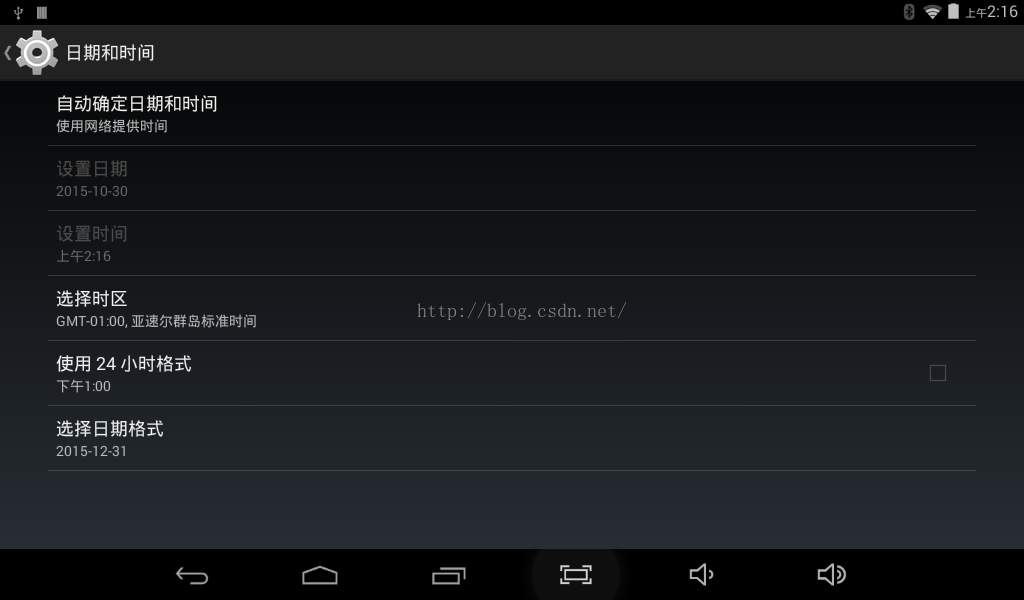Toggle 自动确定日期和时间 setting
The width and height of the screenshot is (1024, 600).
[512, 114]
